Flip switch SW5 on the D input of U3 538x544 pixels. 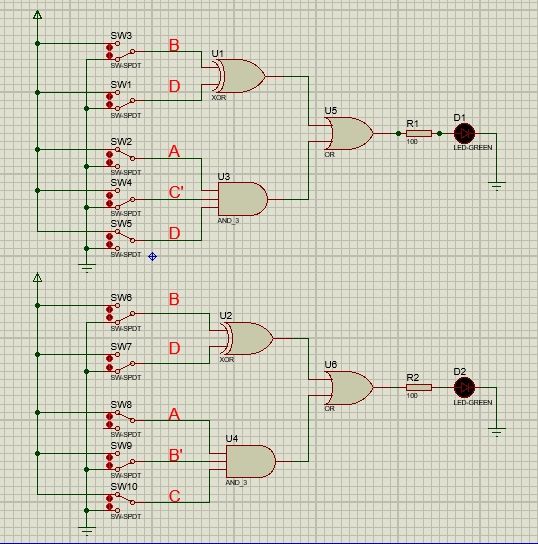click(x=122, y=240)
